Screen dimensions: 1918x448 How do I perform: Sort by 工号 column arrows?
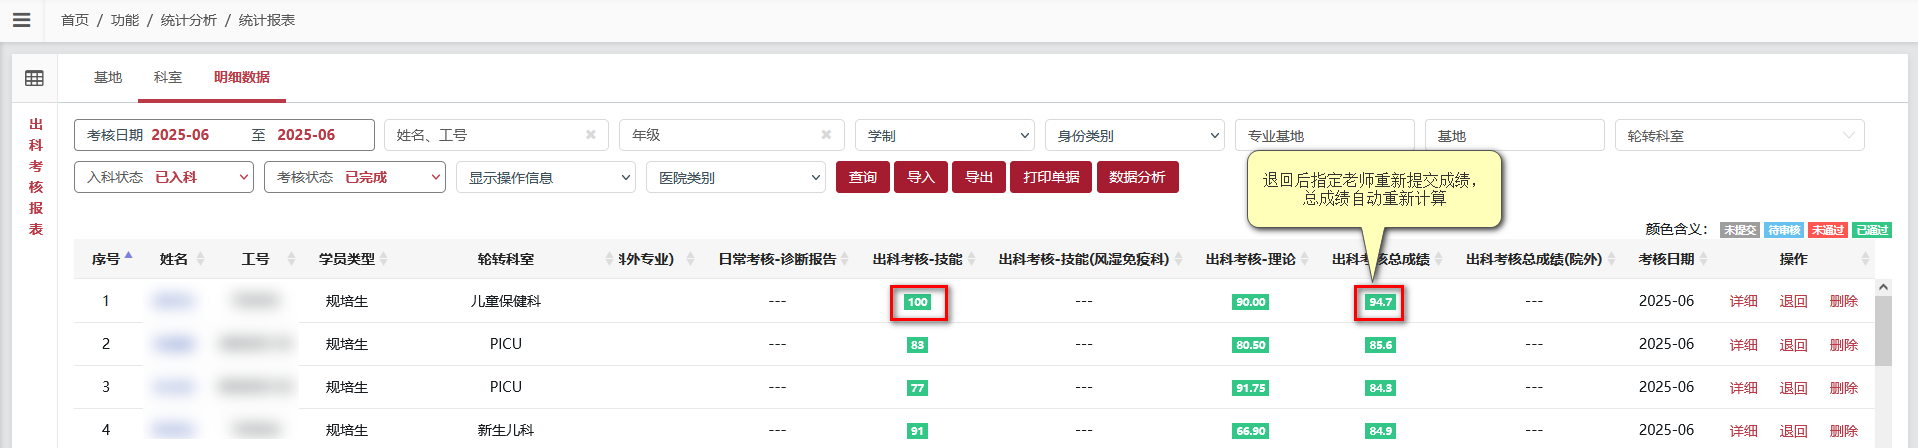coord(291,259)
